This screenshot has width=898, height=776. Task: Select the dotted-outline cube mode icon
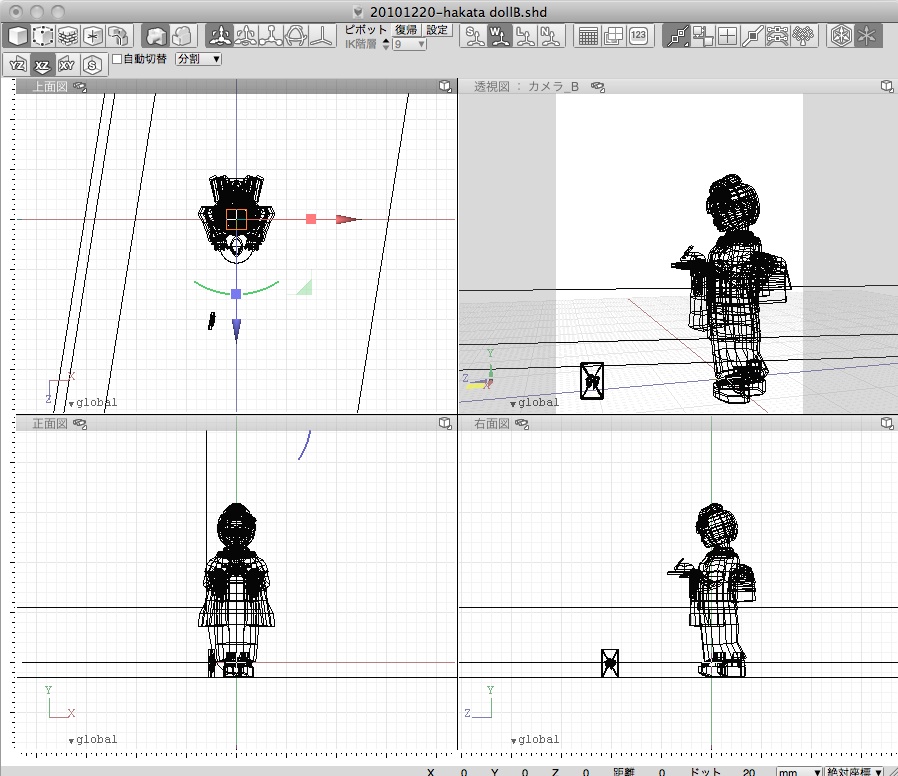pos(42,36)
